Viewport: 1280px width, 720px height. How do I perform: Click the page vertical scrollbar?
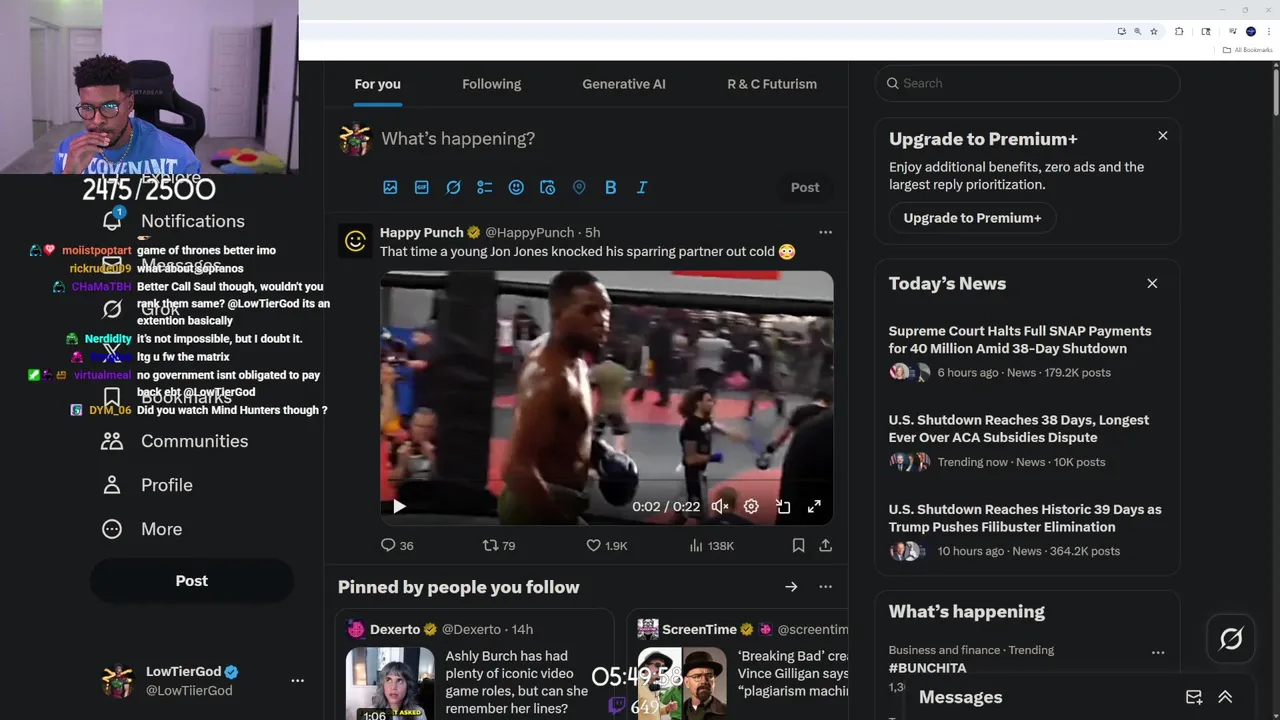(x=1275, y=90)
